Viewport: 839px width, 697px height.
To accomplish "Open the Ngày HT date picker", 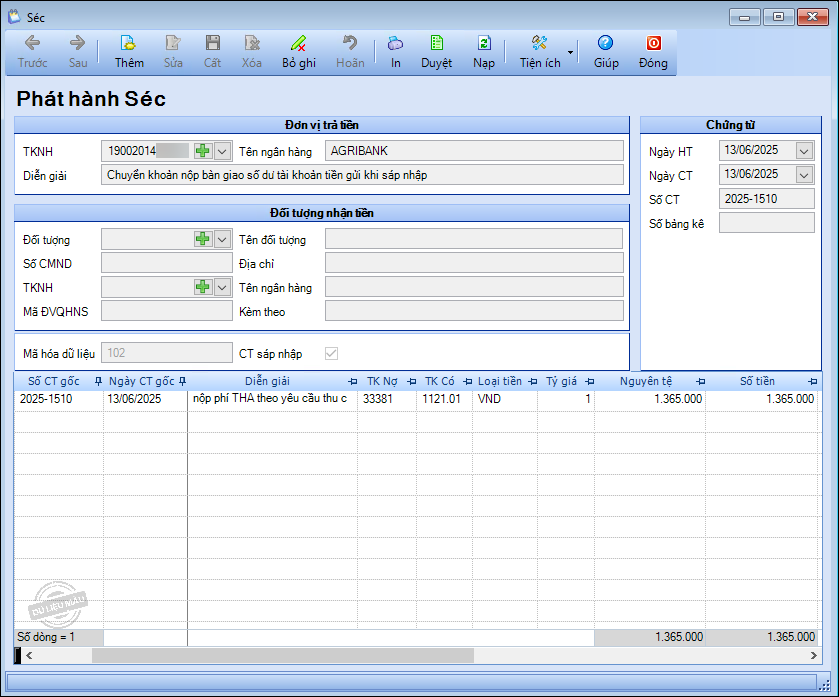I will click(804, 151).
